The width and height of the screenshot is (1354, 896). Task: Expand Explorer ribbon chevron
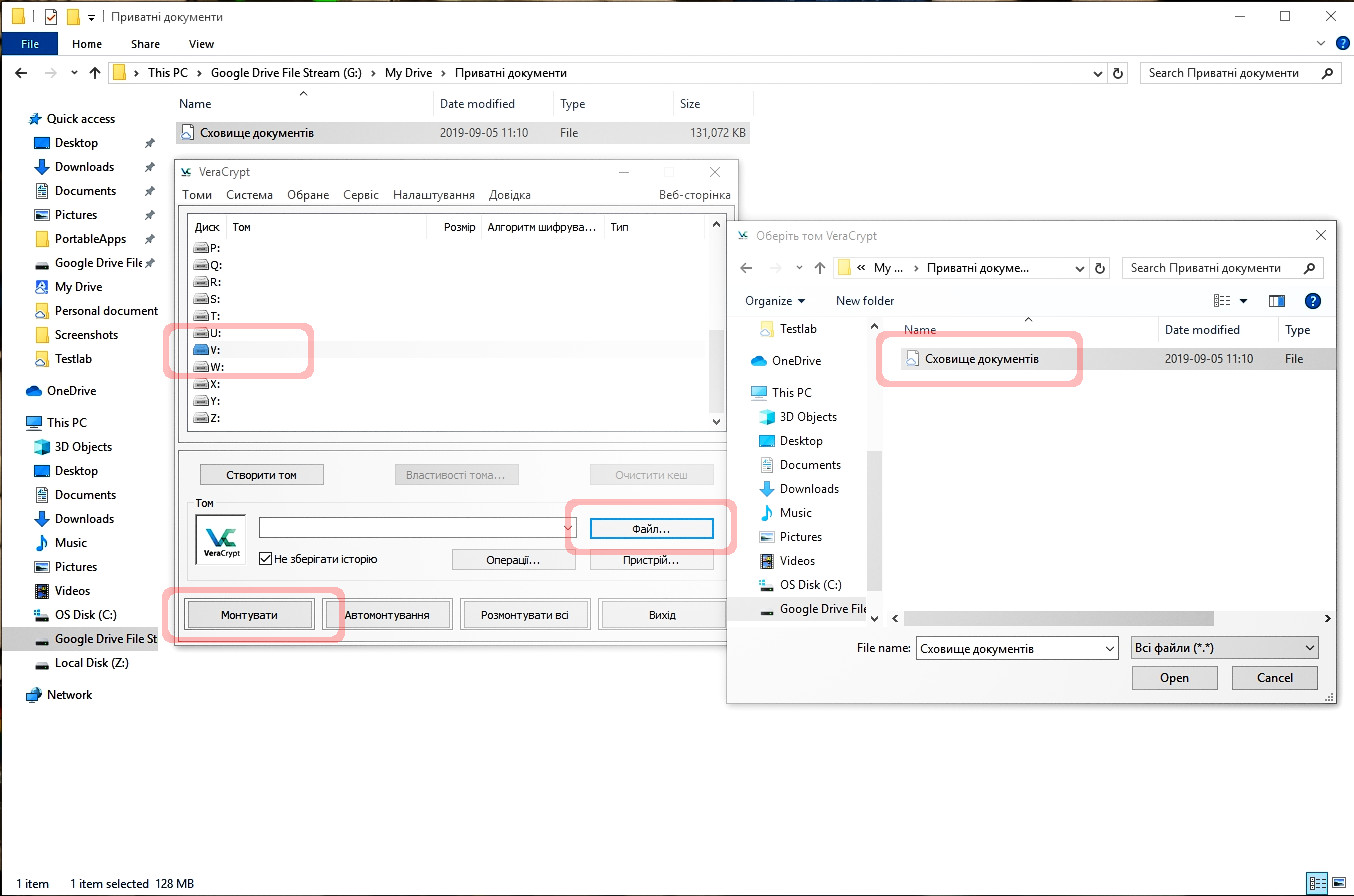[1322, 44]
